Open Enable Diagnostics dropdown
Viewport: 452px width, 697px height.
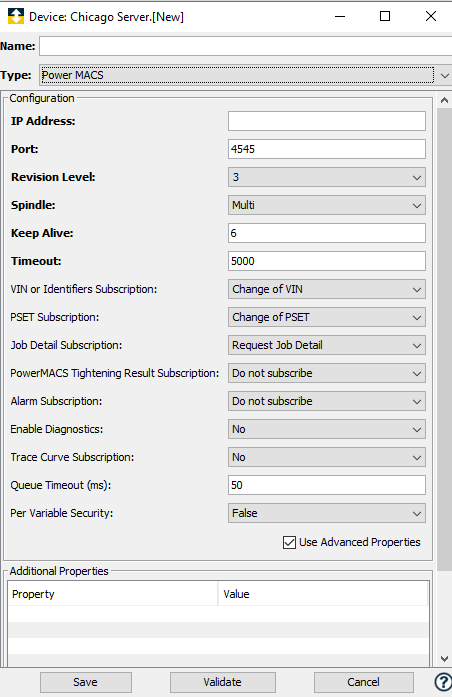point(327,429)
